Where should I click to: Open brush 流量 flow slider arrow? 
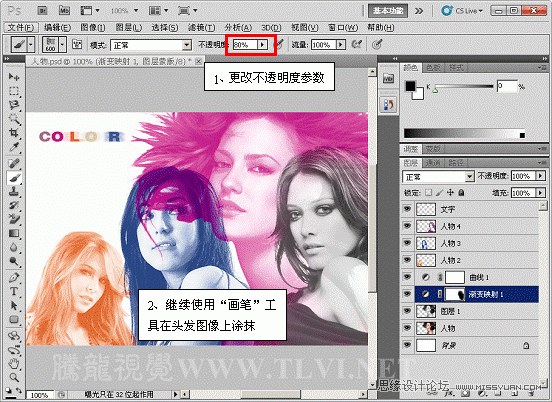(340, 45)
